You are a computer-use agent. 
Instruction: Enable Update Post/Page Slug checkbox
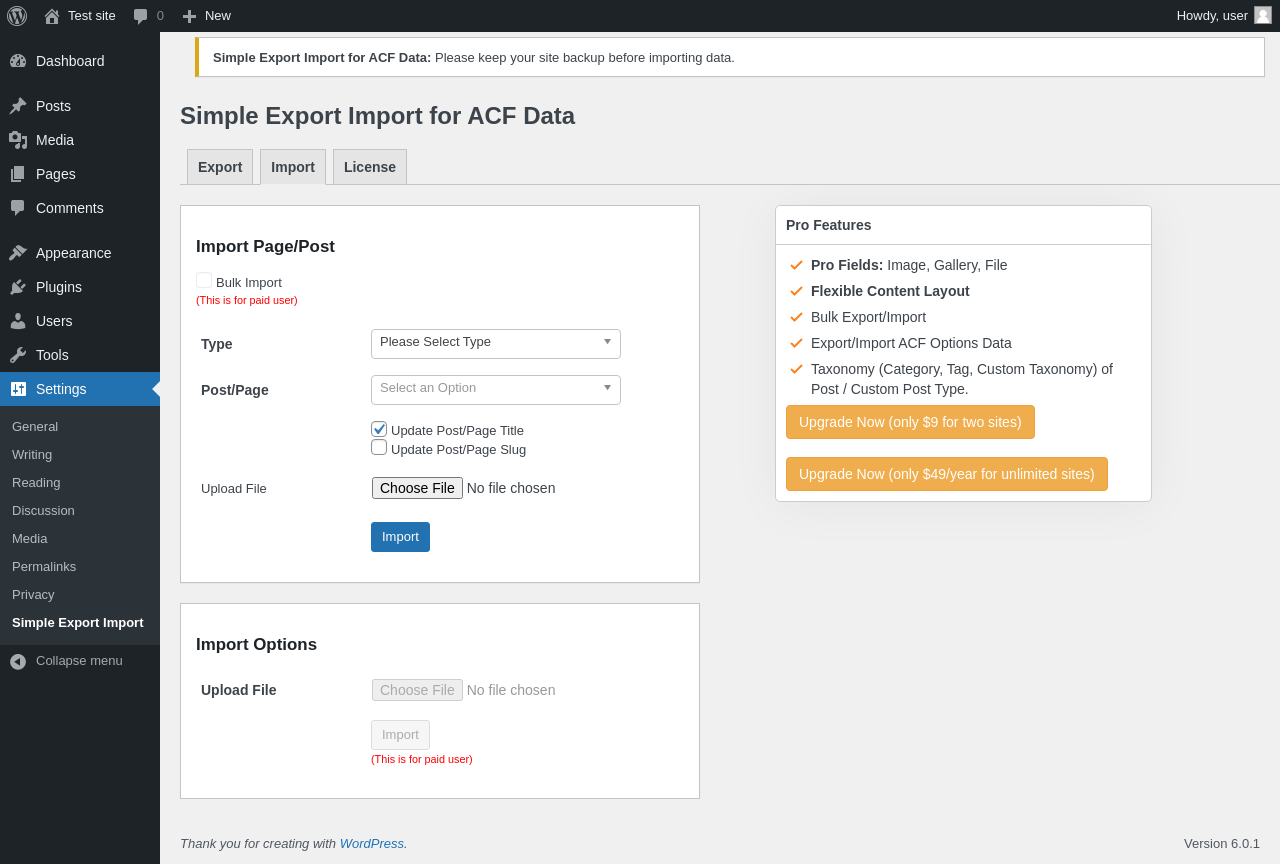point(379,447)
